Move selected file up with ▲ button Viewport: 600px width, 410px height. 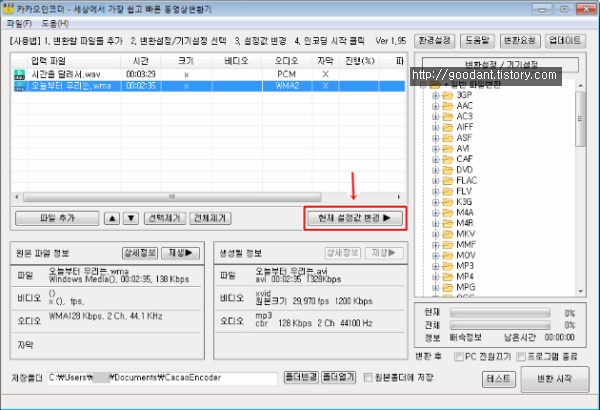tap(112, 219)
